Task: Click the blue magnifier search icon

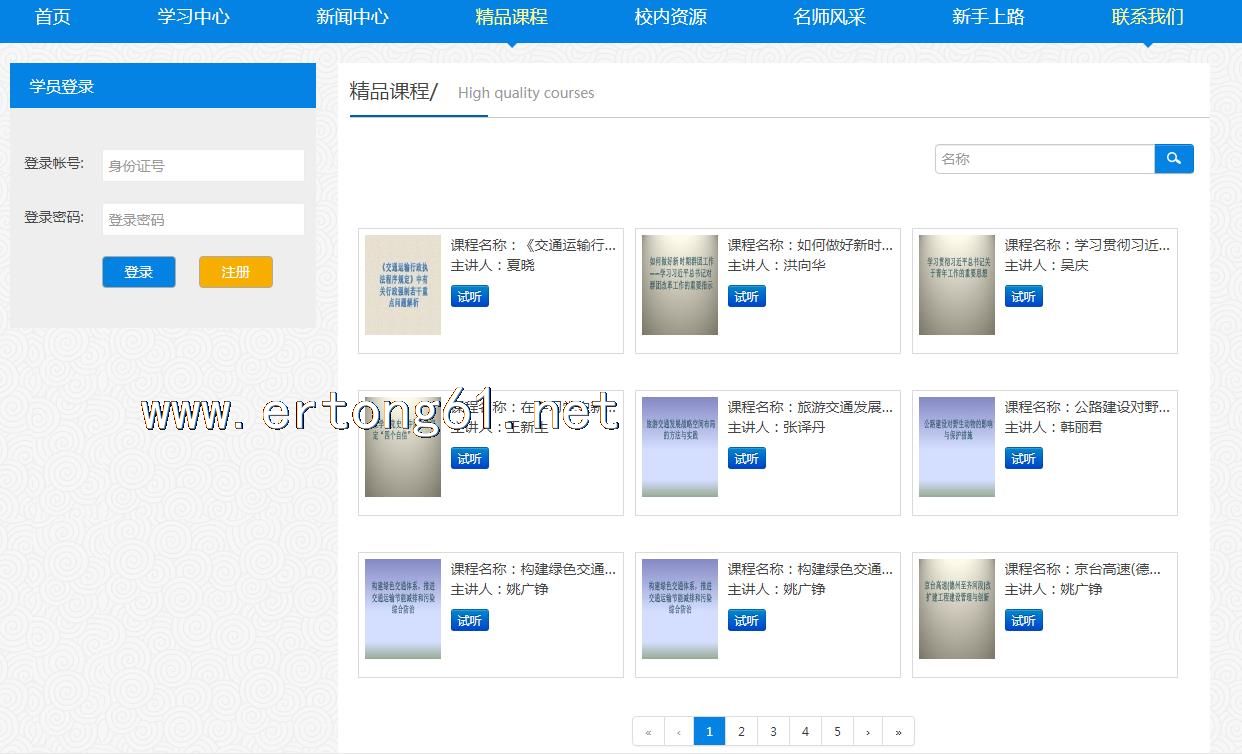Action: point(1174,159)
